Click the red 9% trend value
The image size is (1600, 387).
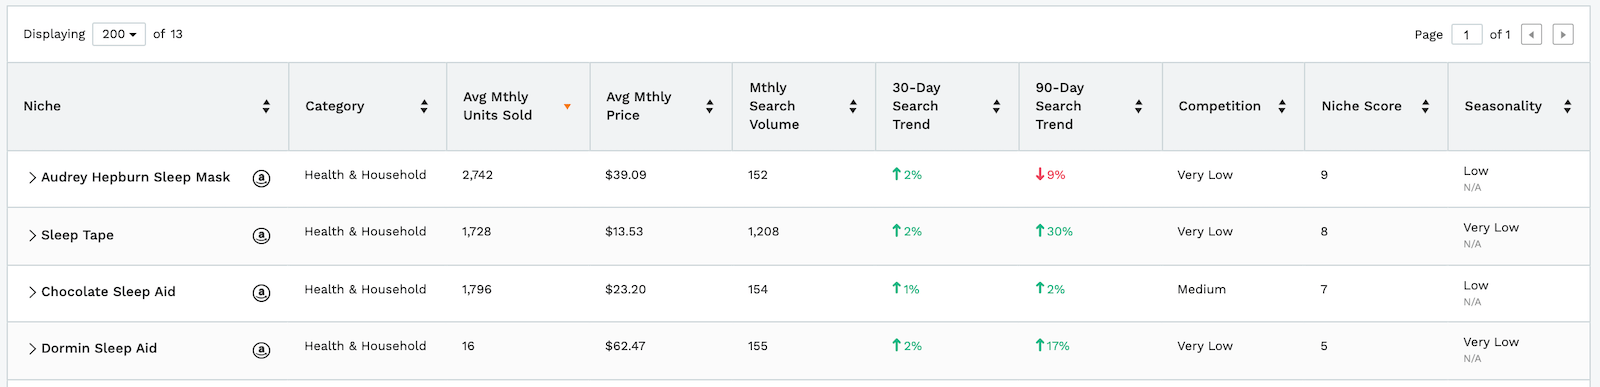point(1051,175)
